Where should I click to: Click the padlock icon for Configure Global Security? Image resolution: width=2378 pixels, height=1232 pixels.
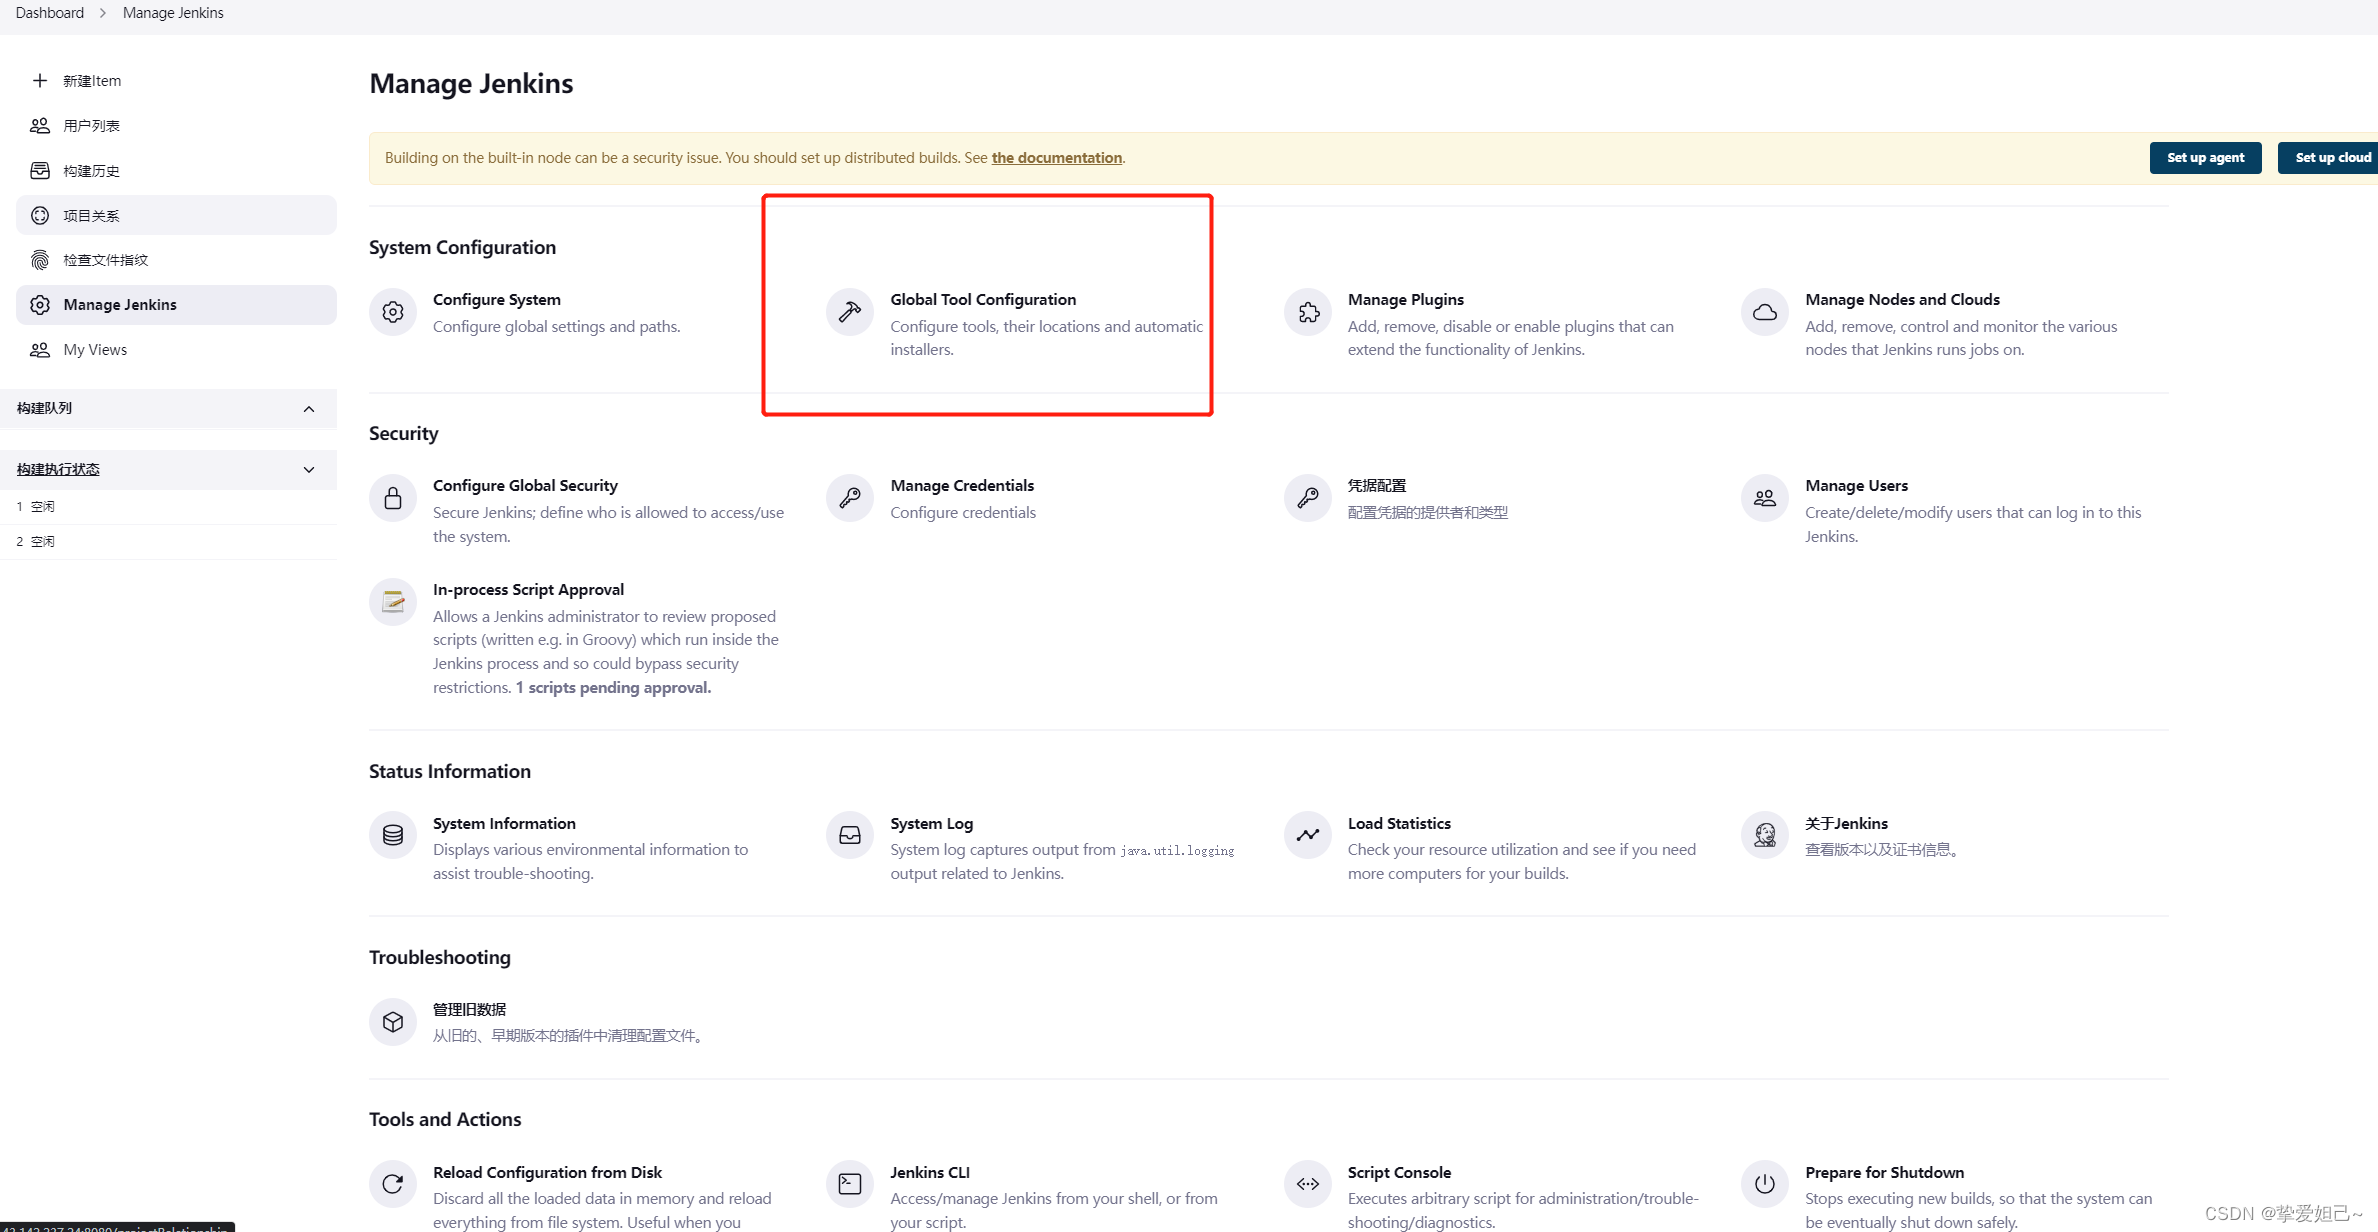coord(393,498)
